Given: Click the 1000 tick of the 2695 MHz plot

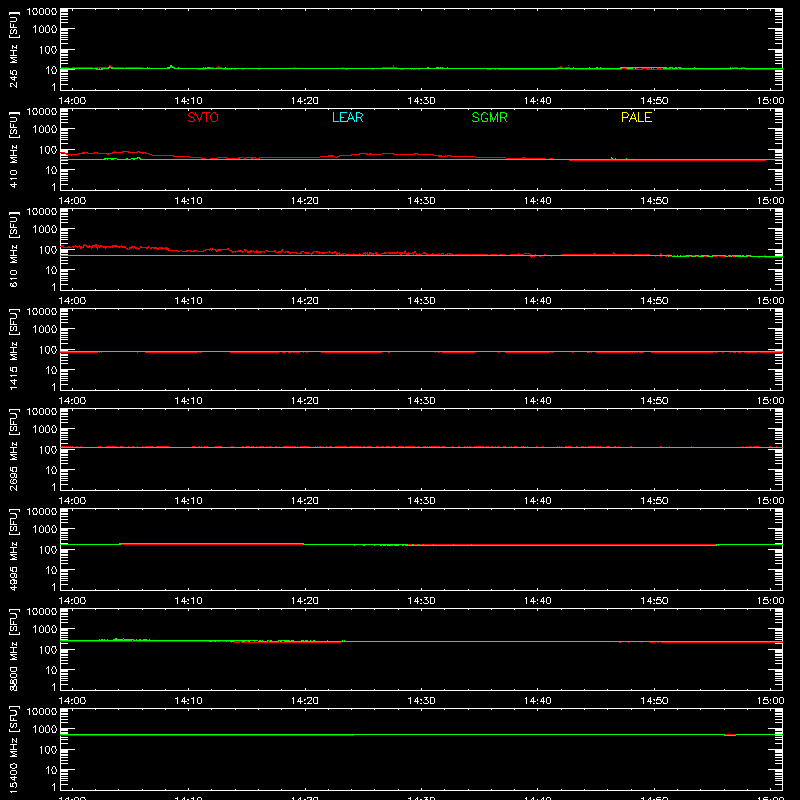Looking at the screenshot, I should coord(45,430).
